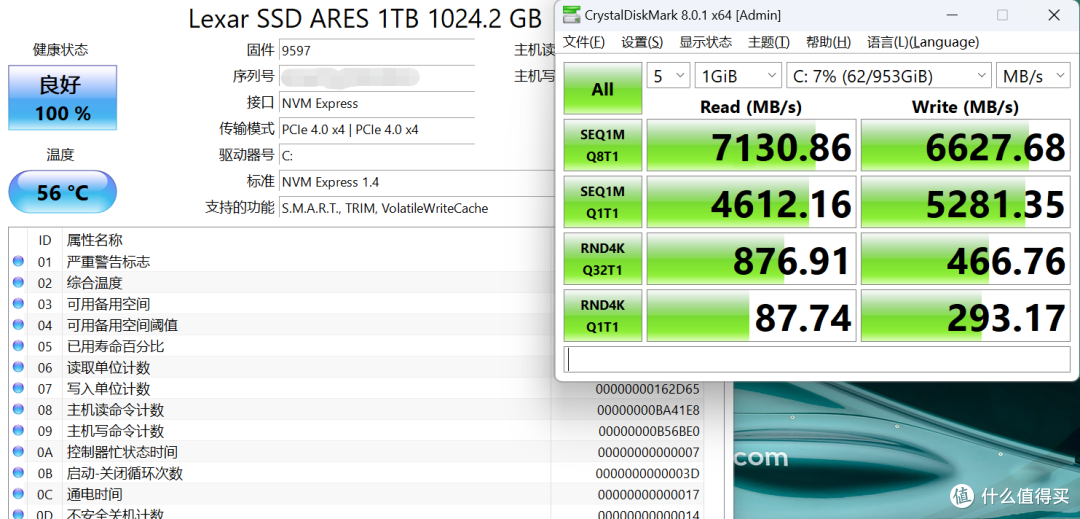This screenshot has height=519, width=1080.
Task: Click status dot for 严重警告标志 row
Action: 18,262
